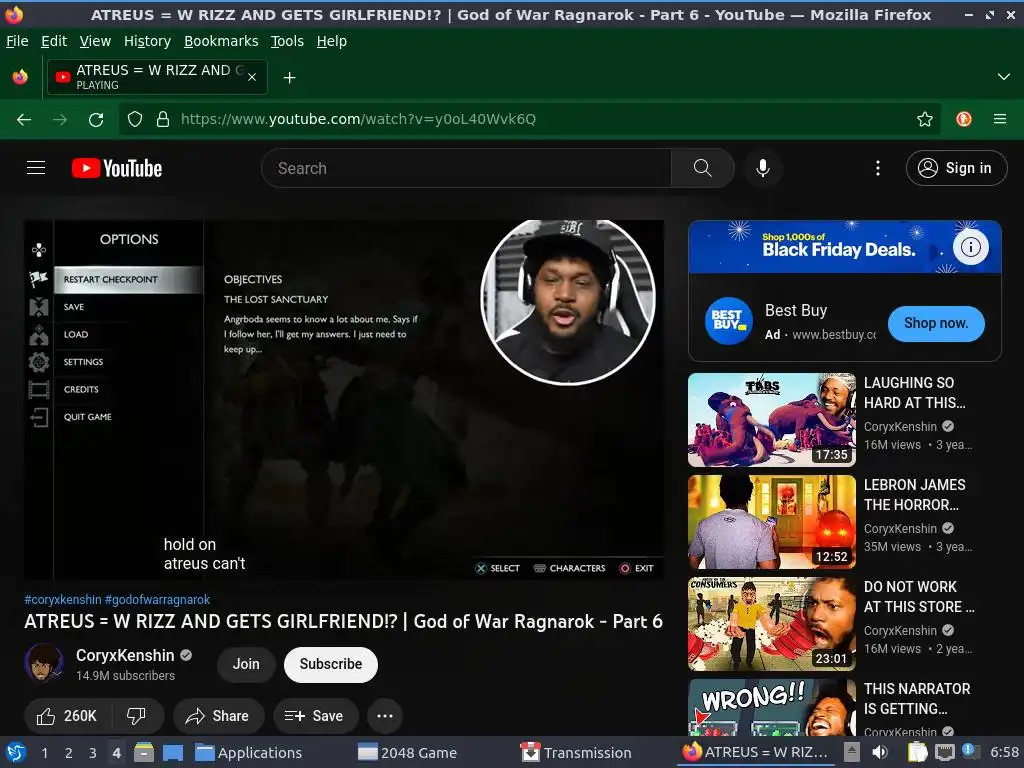Viewport: 1024px width, 768px height.
Task: Click the Join membership button
Action: [x=246, y=664]
